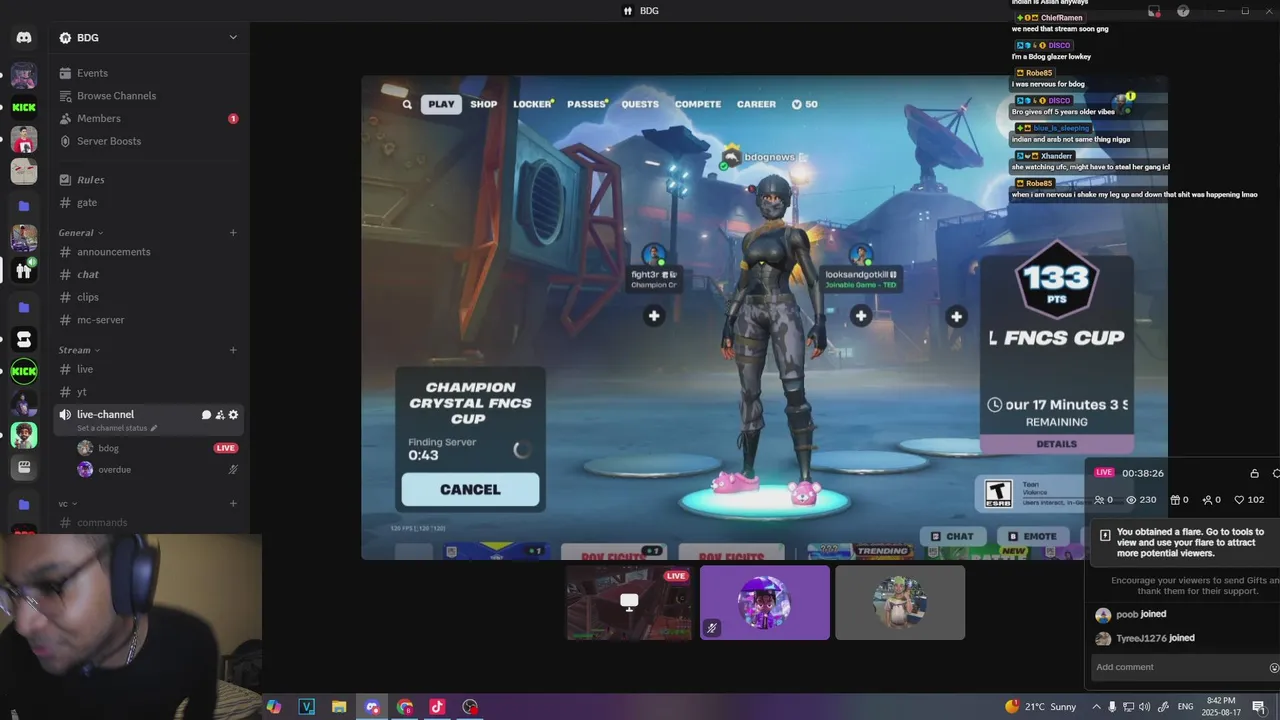The width and height of the screenshot is (1280, 720).
Task: Open the commands channel
Action: [148, 523]
